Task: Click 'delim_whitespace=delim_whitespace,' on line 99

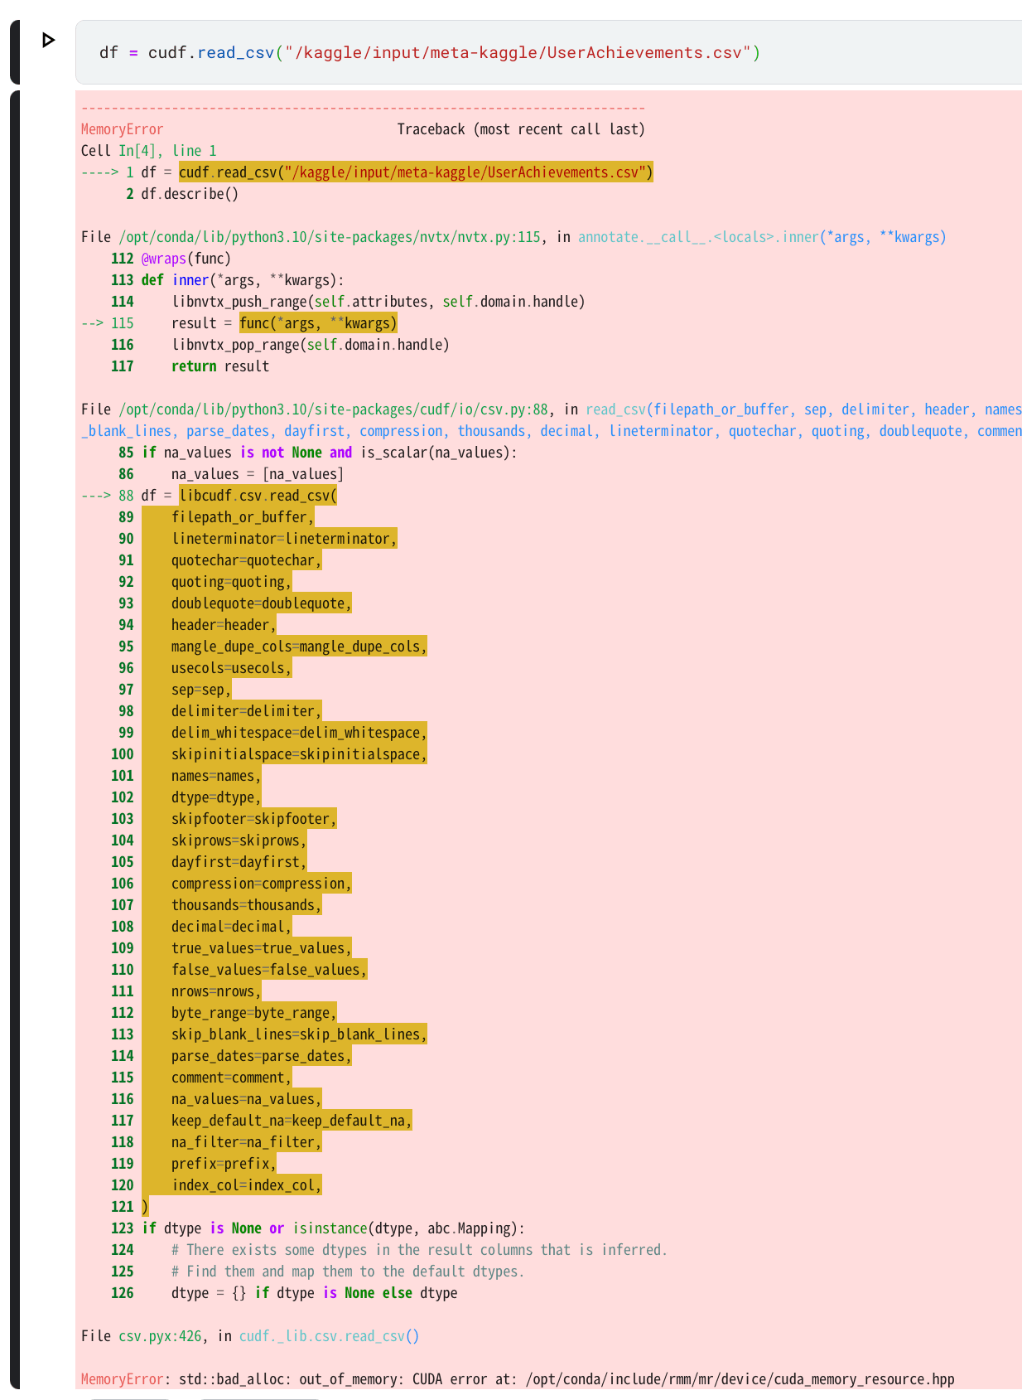Action: point(299,733)
